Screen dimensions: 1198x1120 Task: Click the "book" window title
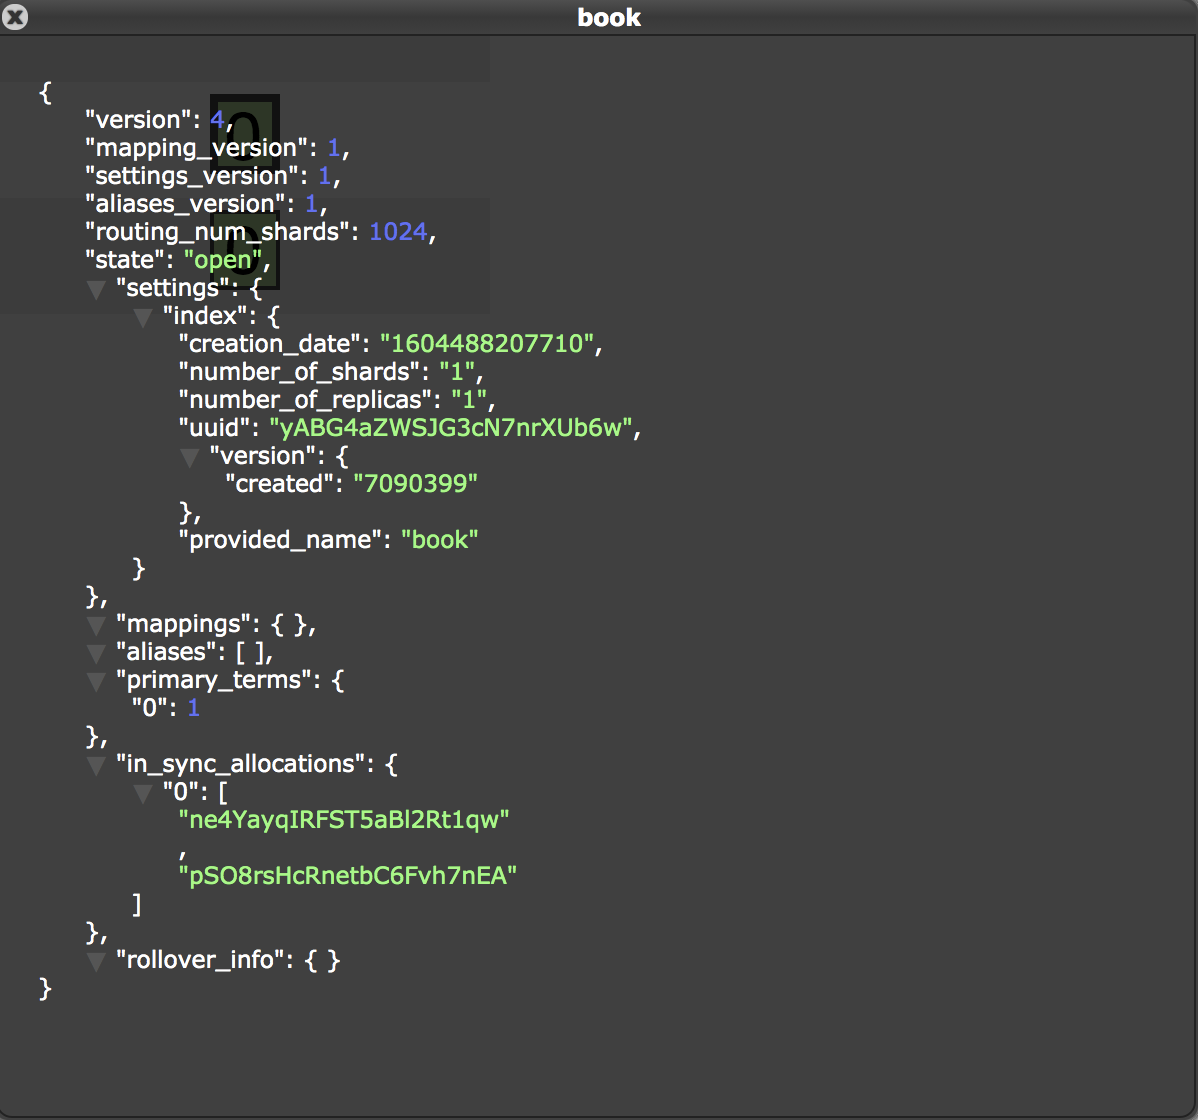coord(608,17)
